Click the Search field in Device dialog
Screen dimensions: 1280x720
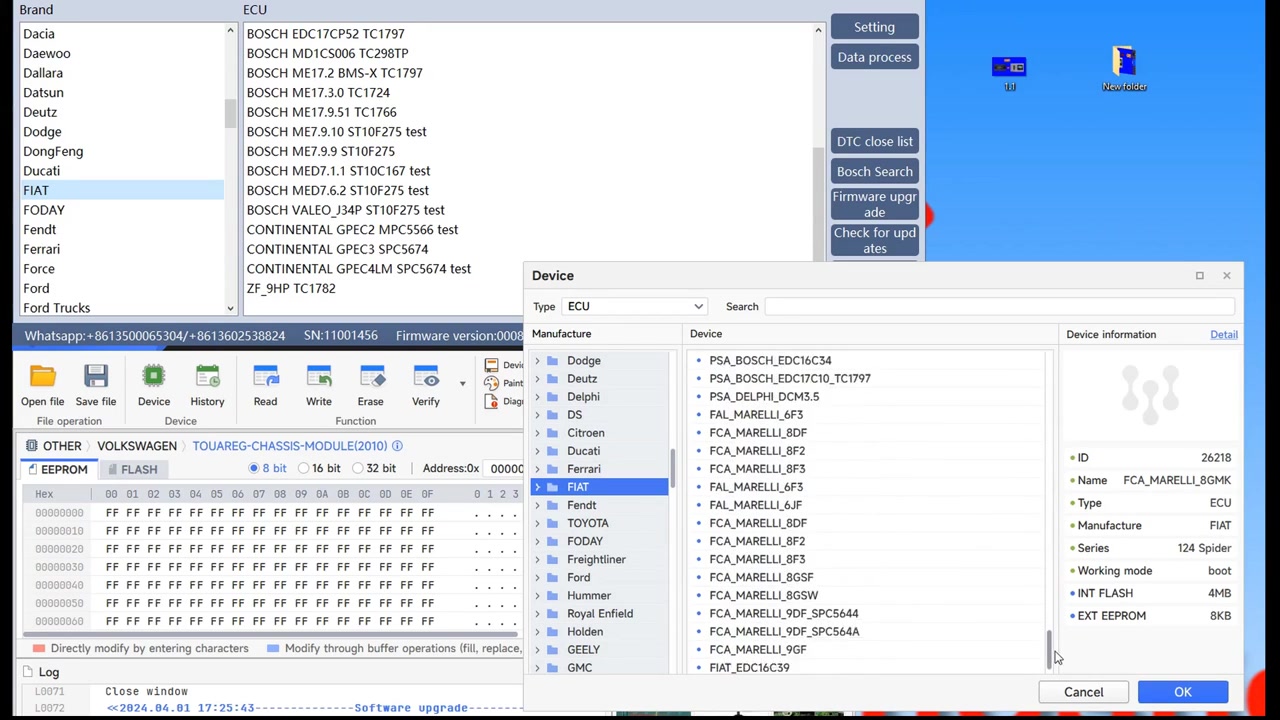coord(1000,306)
